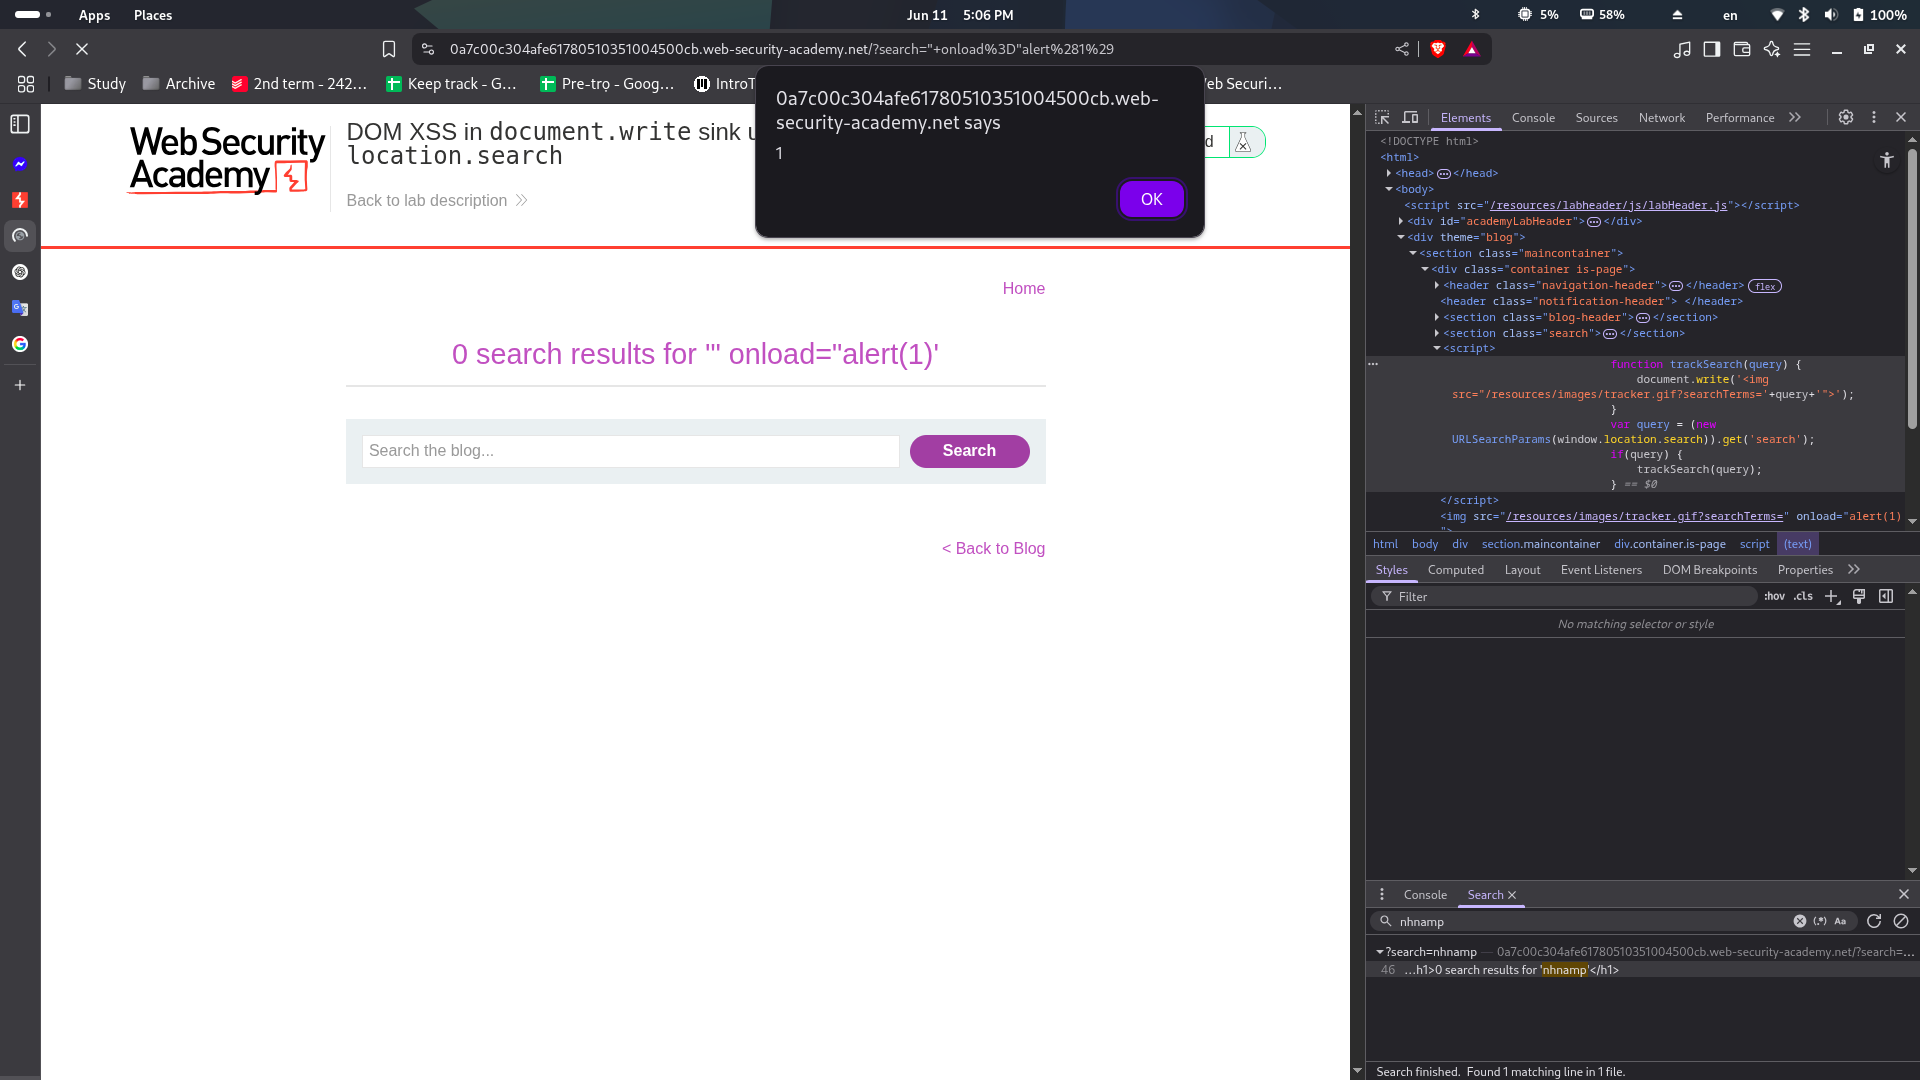The height and width of the screenshot is (1080, 1920).
Task: Close the DevTools bottom drawer
Action: tap(1904, 894)
